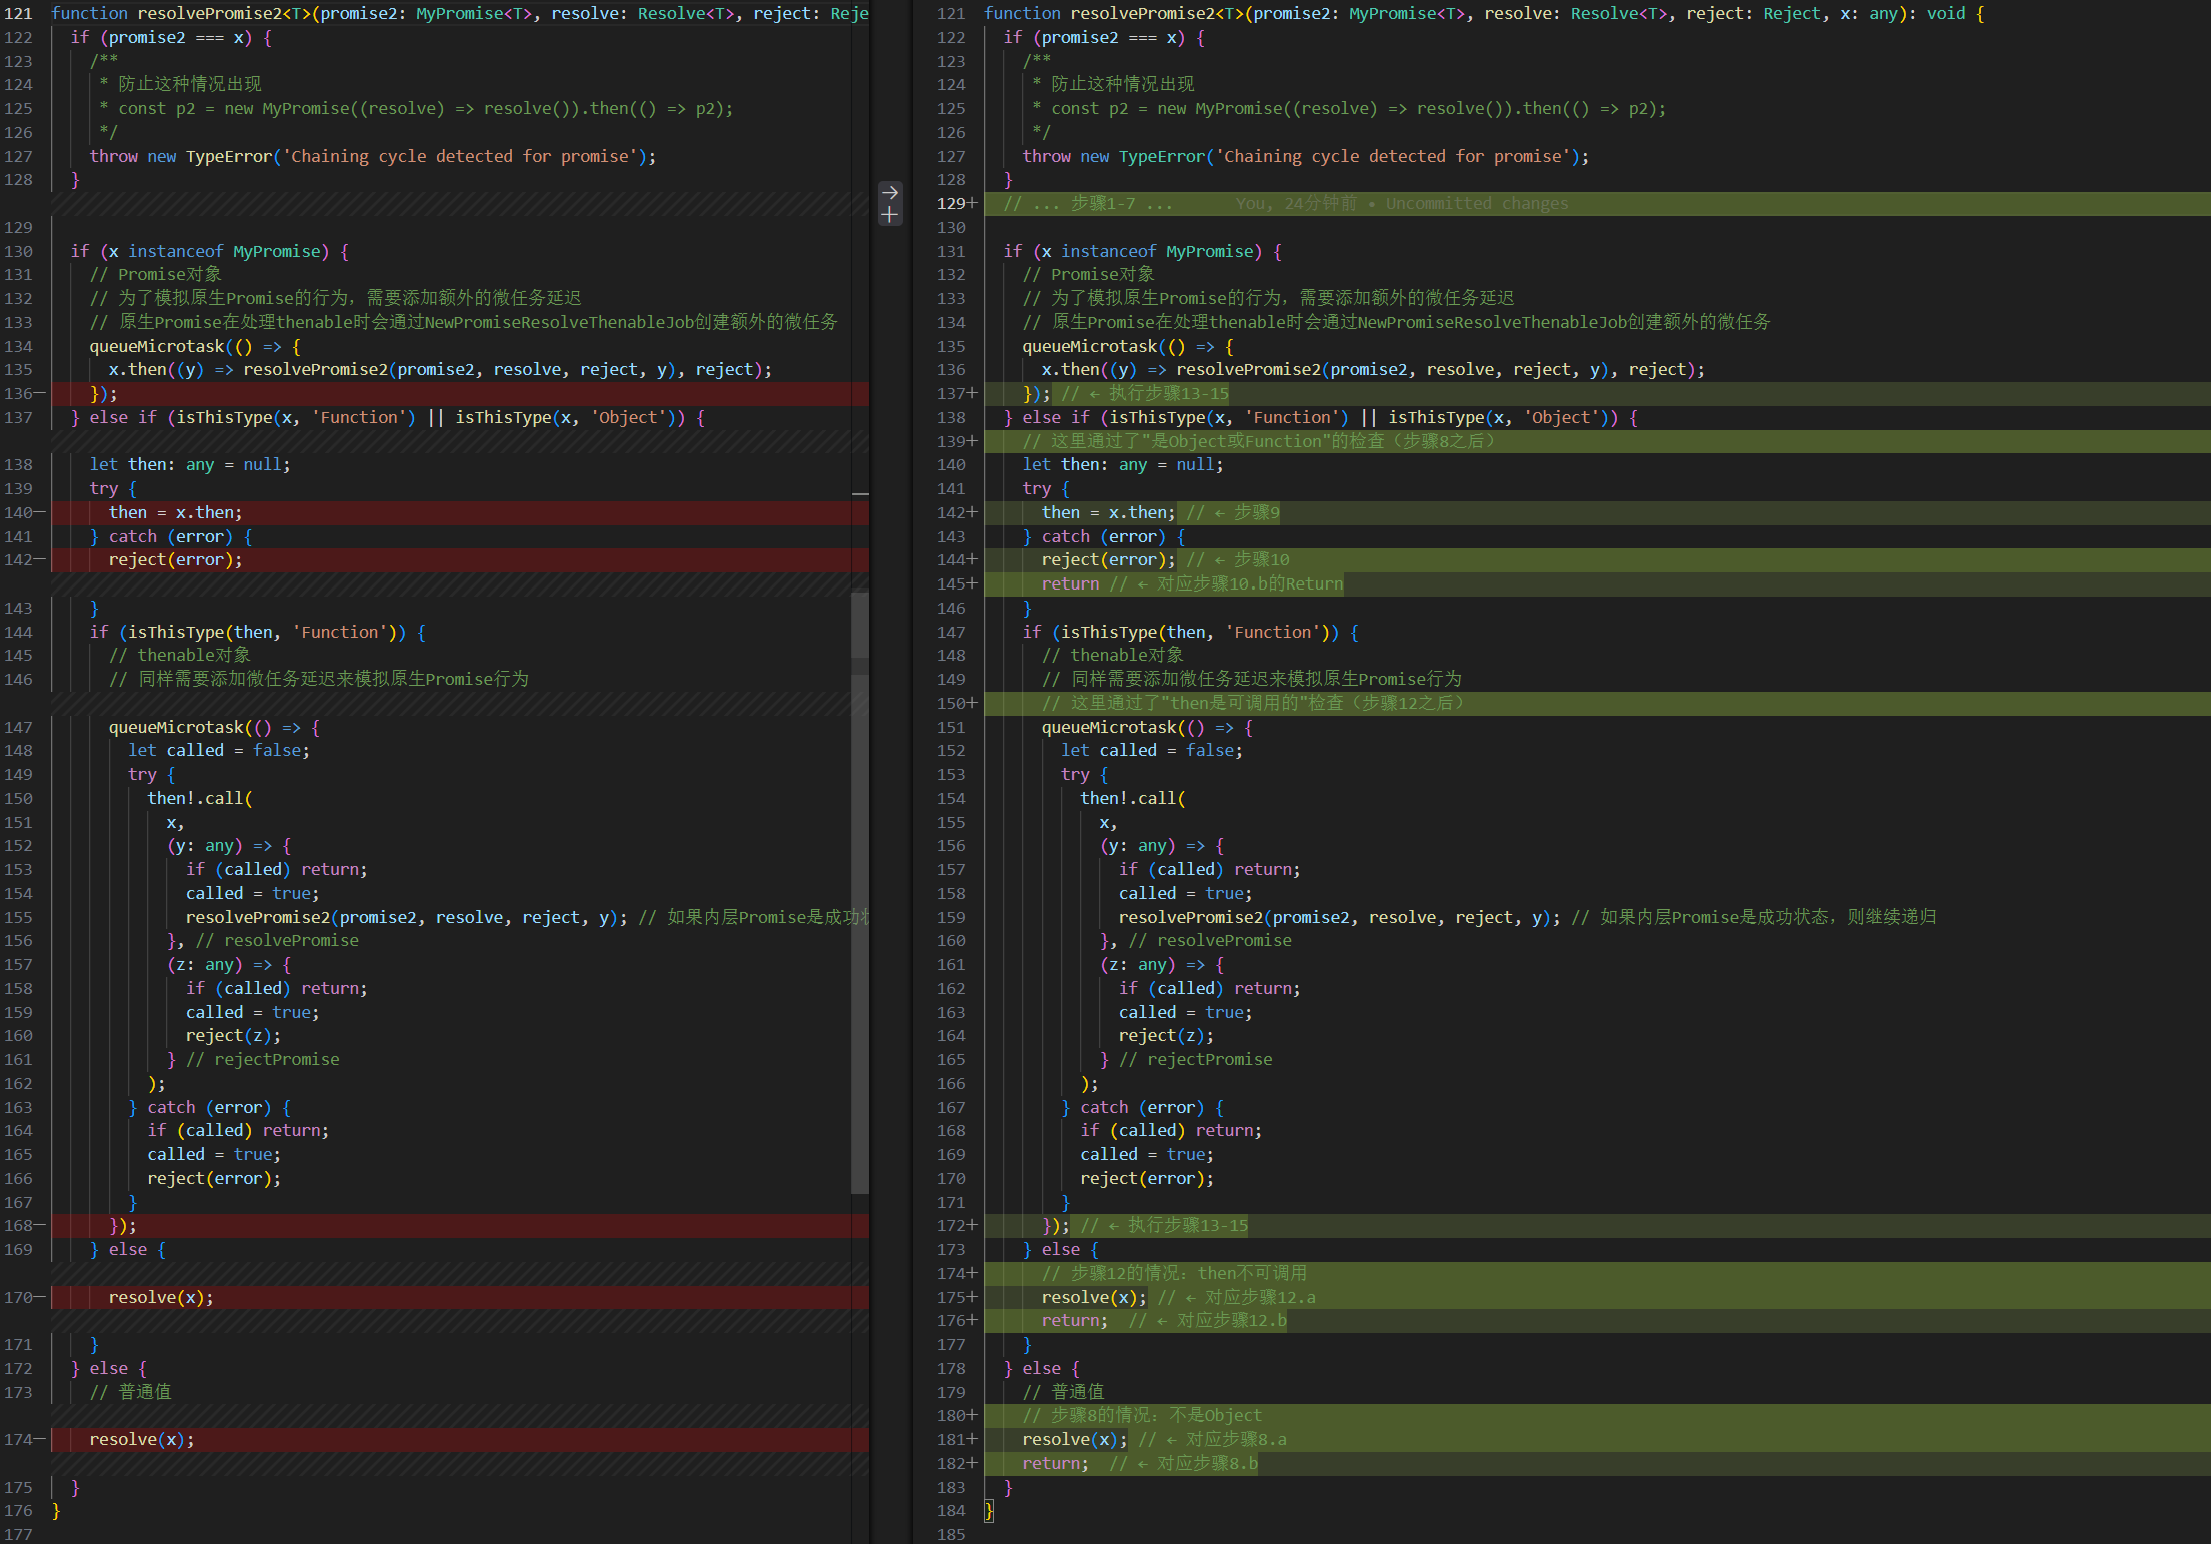Click the minus marker beside line 170

40,1297
